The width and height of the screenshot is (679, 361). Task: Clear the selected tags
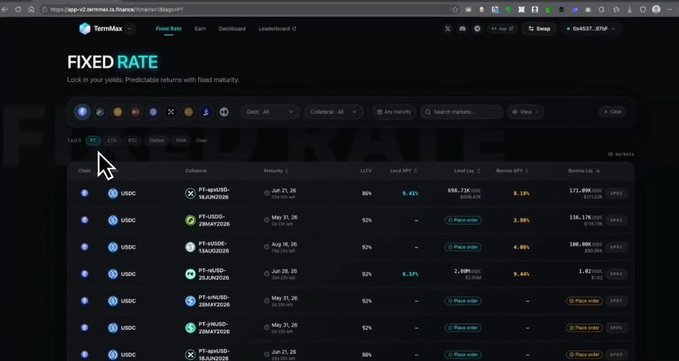coord(201,140)
